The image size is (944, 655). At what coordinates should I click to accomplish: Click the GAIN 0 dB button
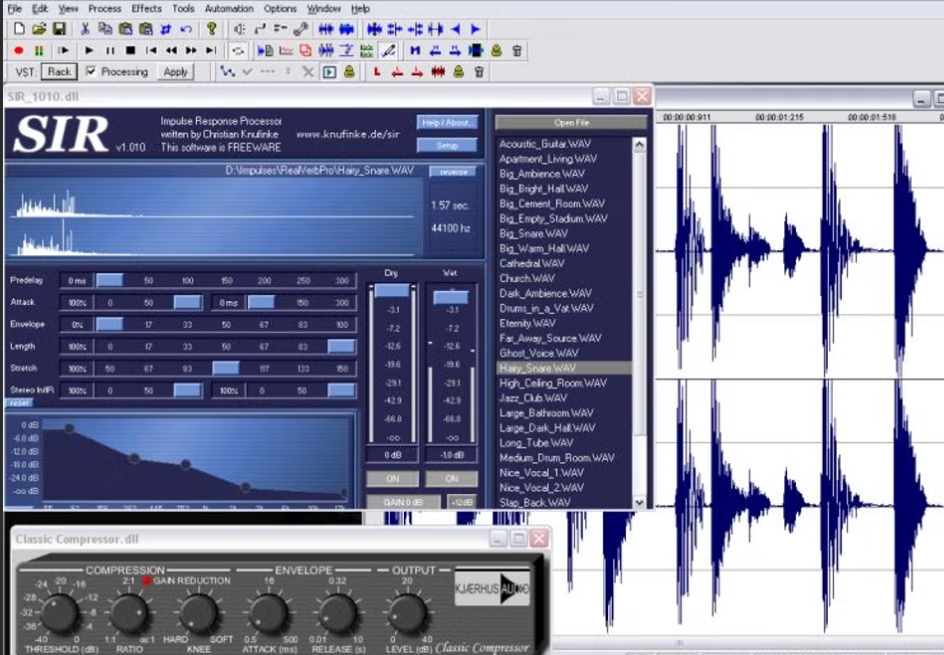403,502
